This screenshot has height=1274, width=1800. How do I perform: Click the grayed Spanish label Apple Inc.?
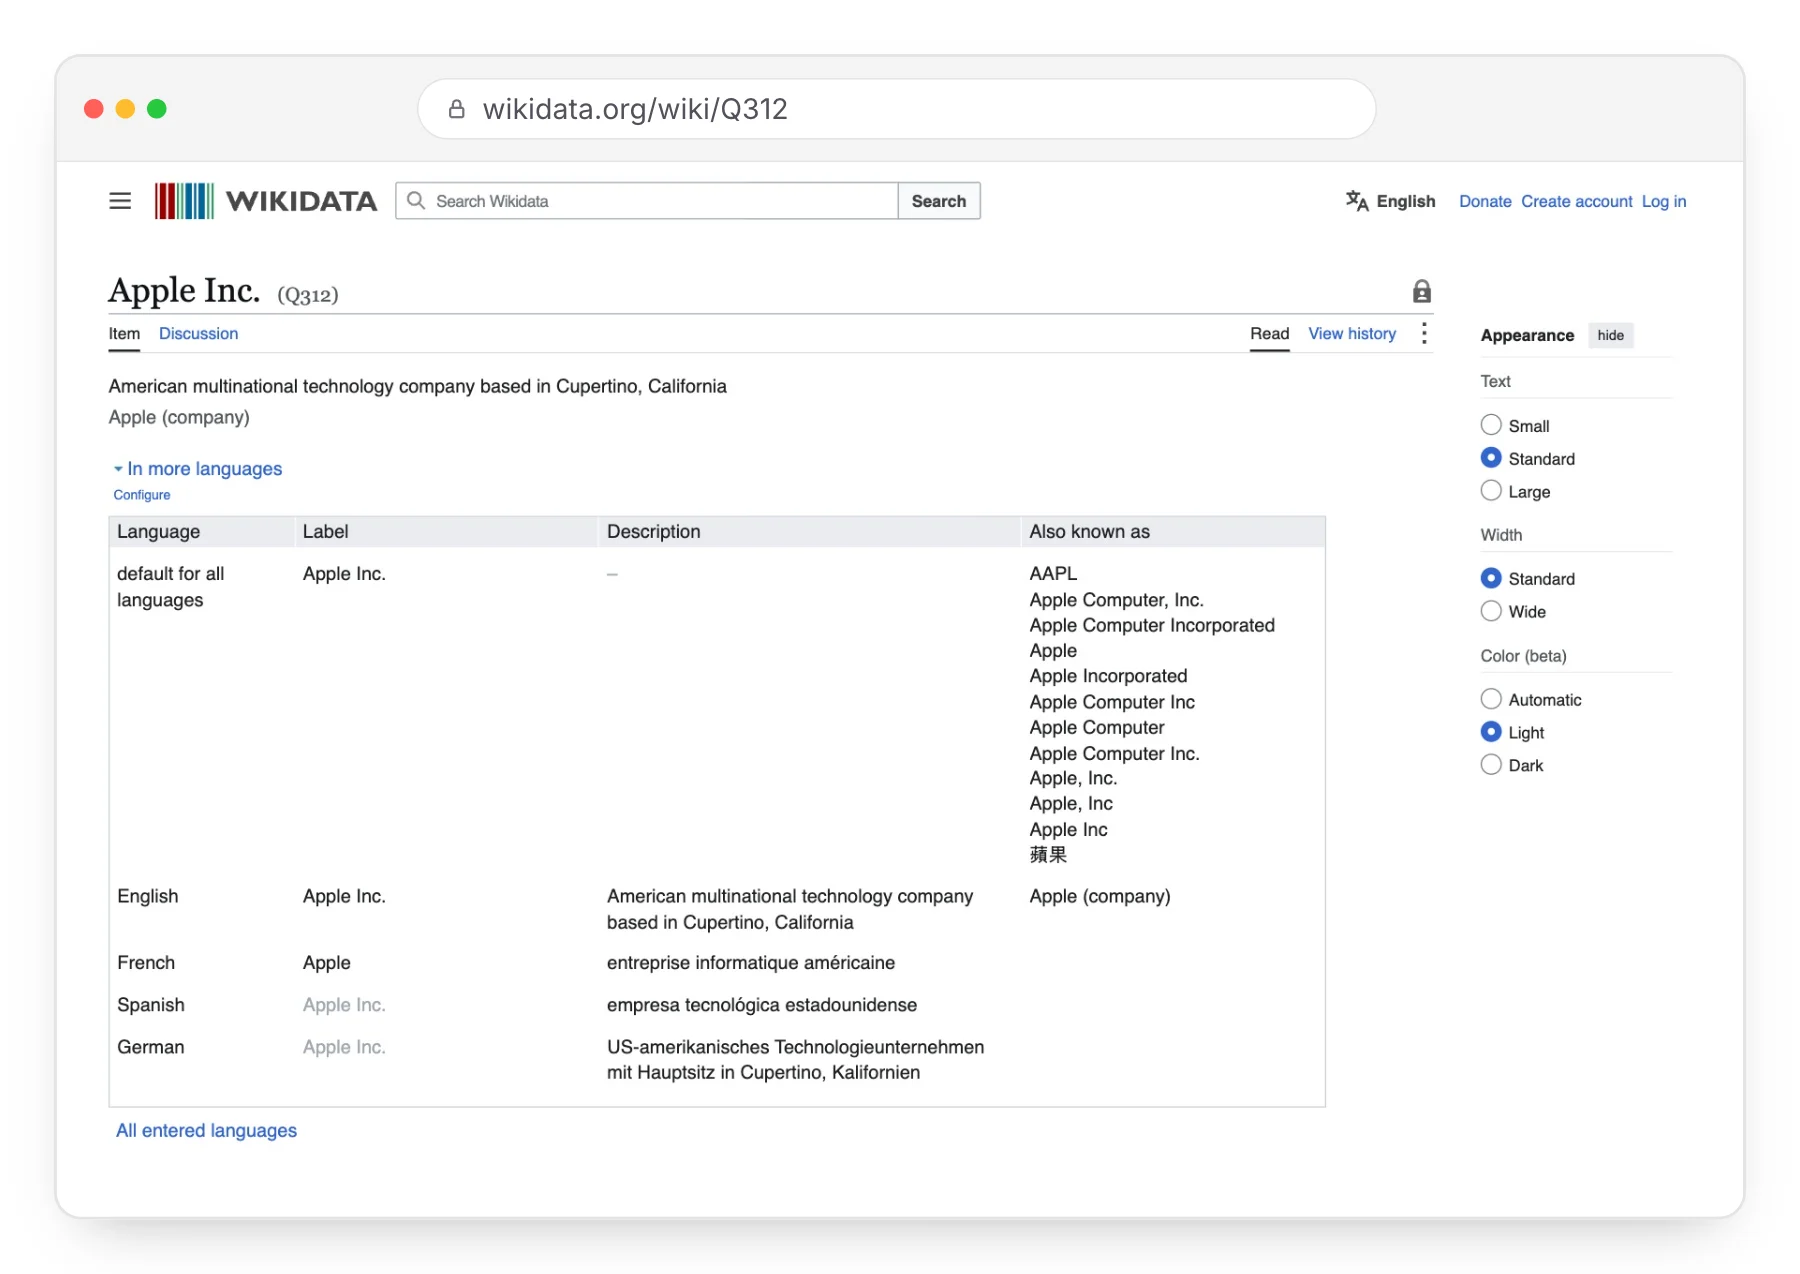coord(344,1004)
